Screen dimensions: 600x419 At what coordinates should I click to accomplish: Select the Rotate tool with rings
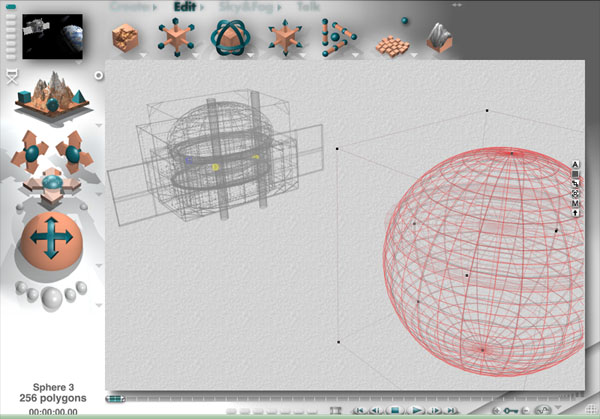232,36
